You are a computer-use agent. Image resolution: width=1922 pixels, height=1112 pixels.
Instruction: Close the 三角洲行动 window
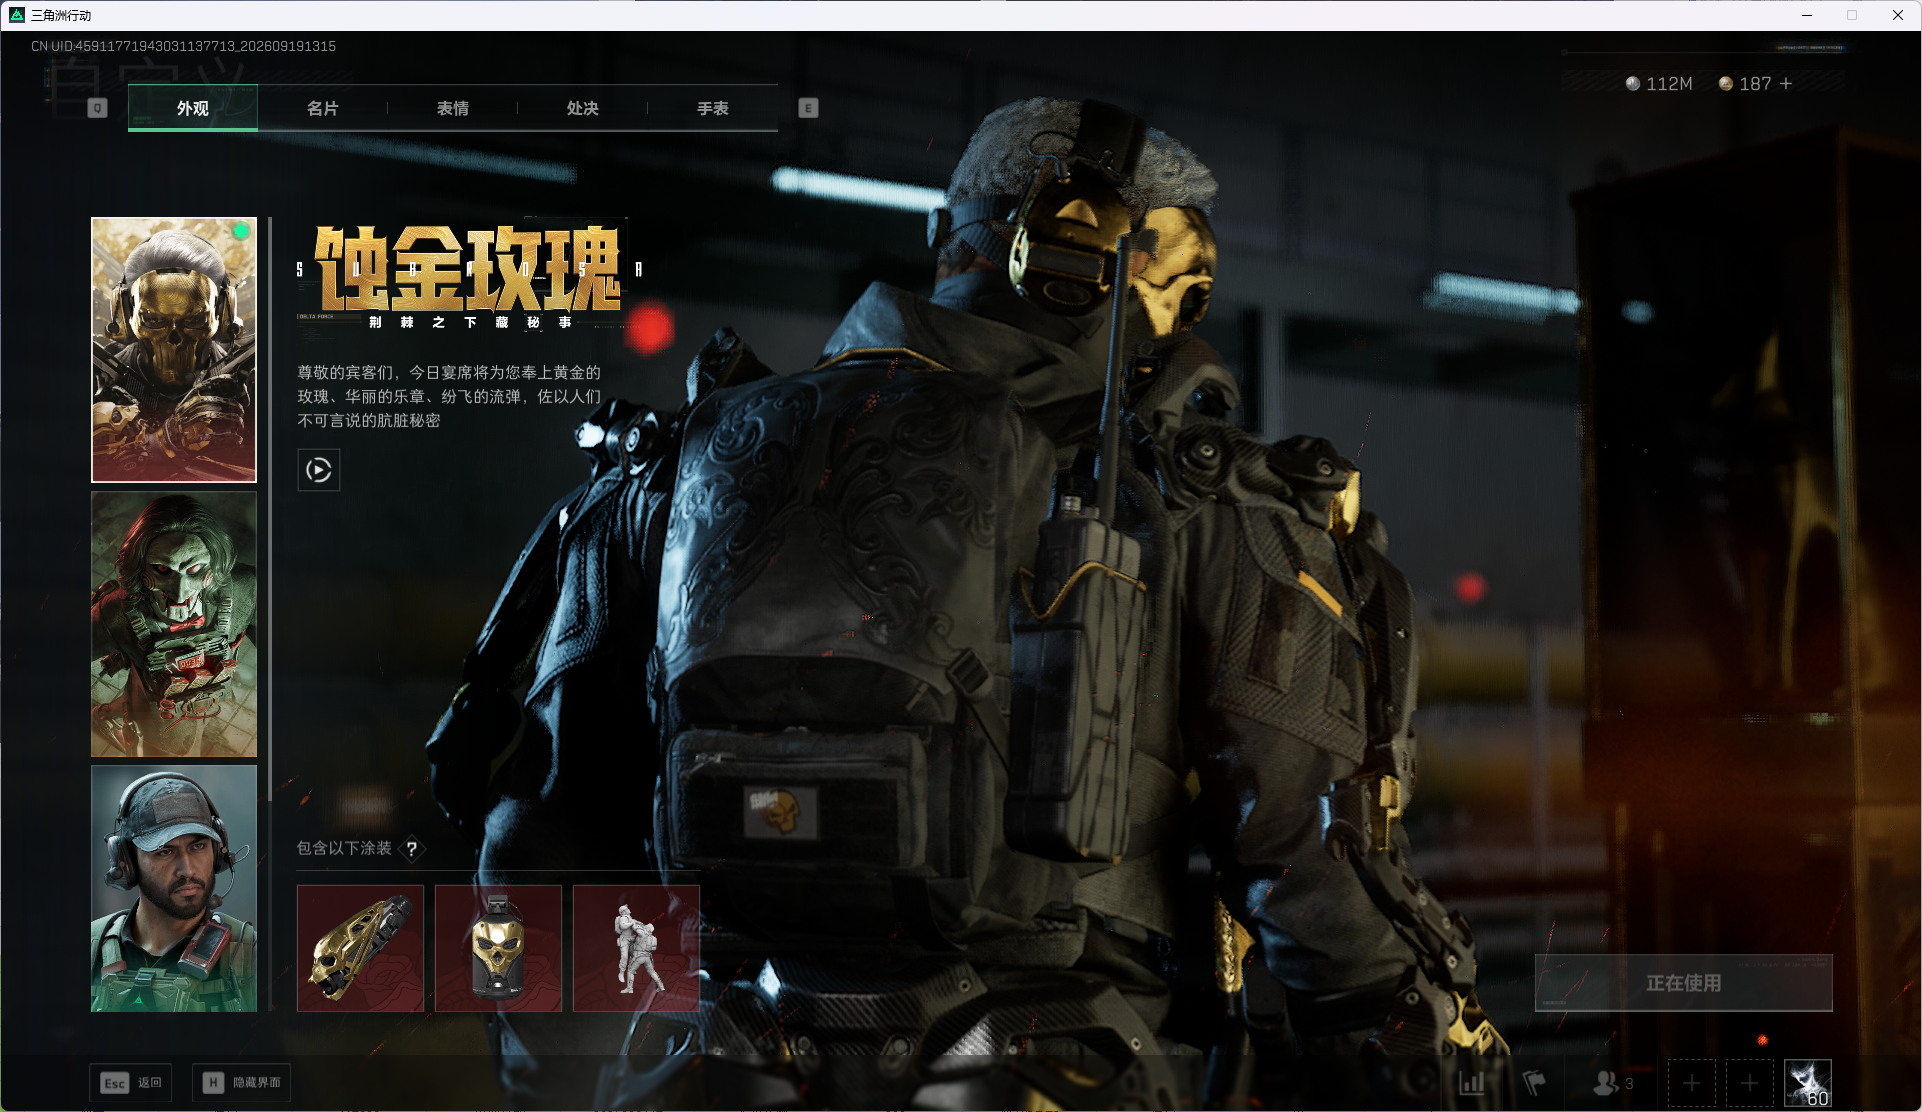(x=1898, y=15)
